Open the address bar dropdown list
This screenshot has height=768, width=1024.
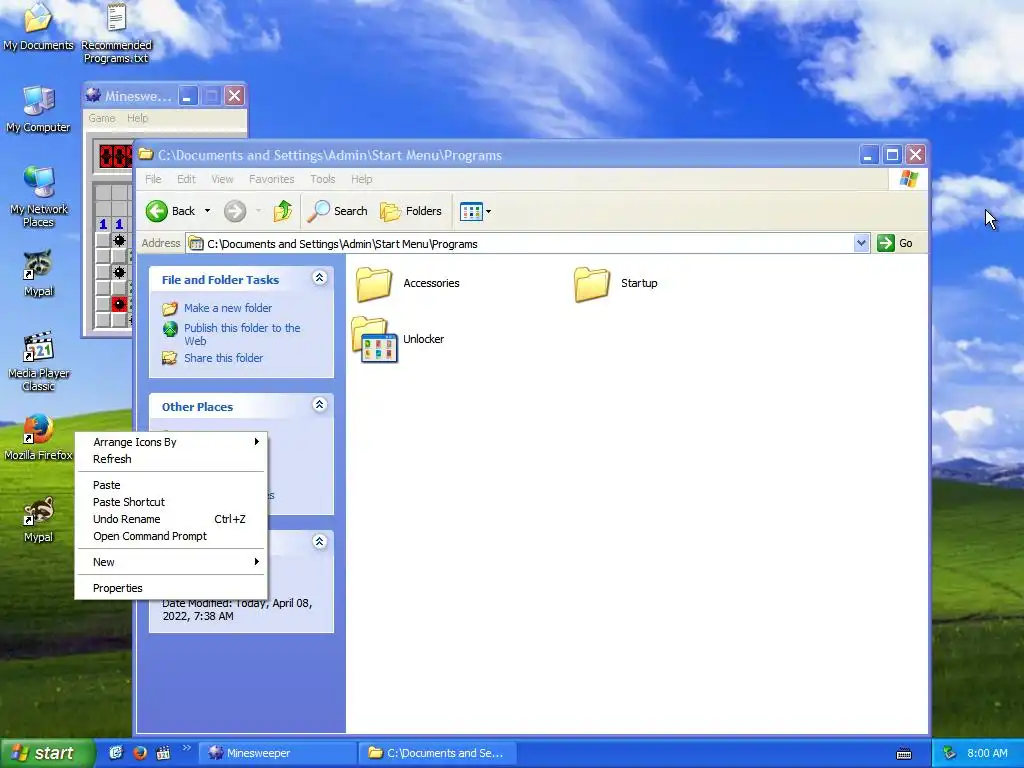[861, 244]
